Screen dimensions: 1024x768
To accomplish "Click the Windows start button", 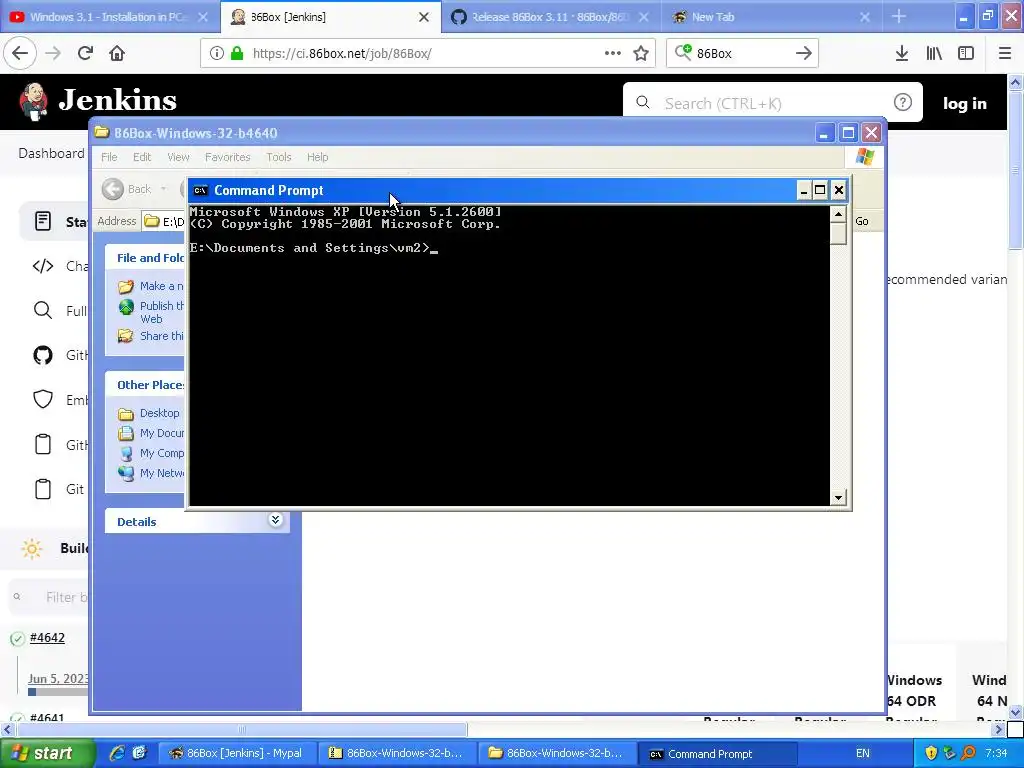I will 47,753.
